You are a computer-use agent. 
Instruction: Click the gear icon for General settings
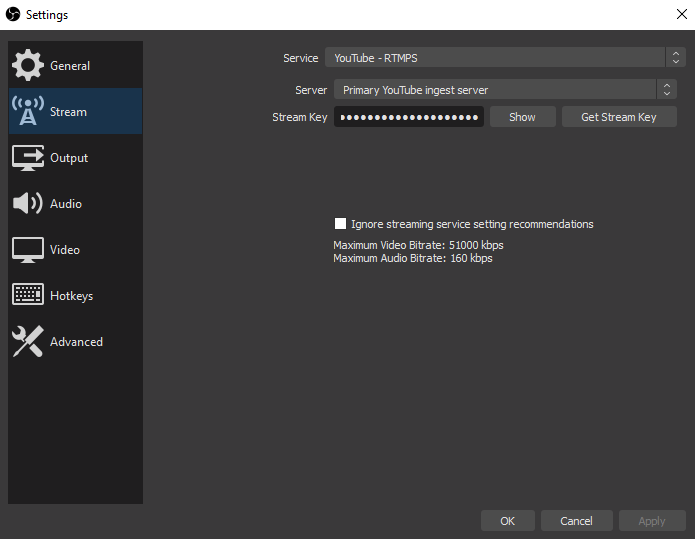(x=27, y=65)
